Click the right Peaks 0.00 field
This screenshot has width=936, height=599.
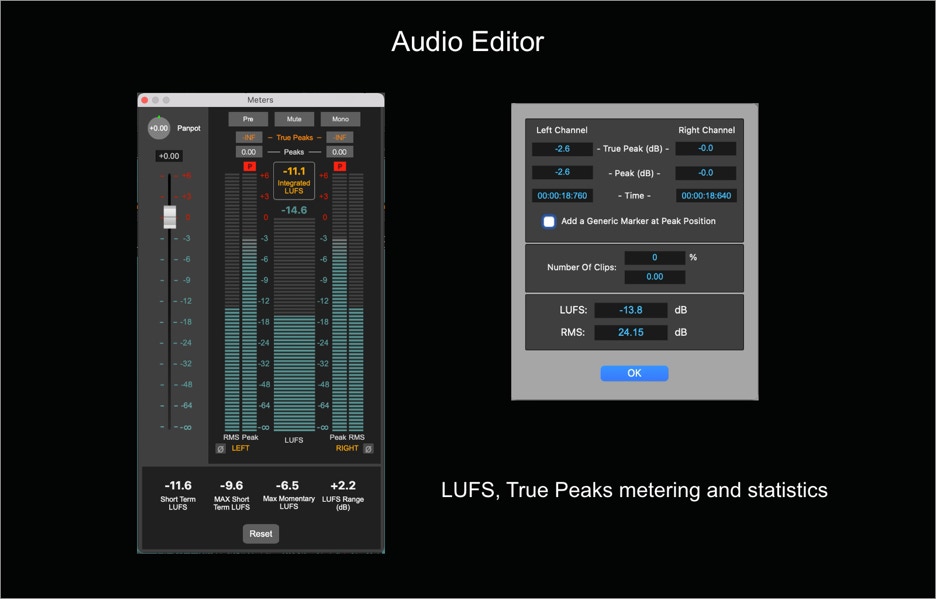pyautogui.click(x=340, y=152)
